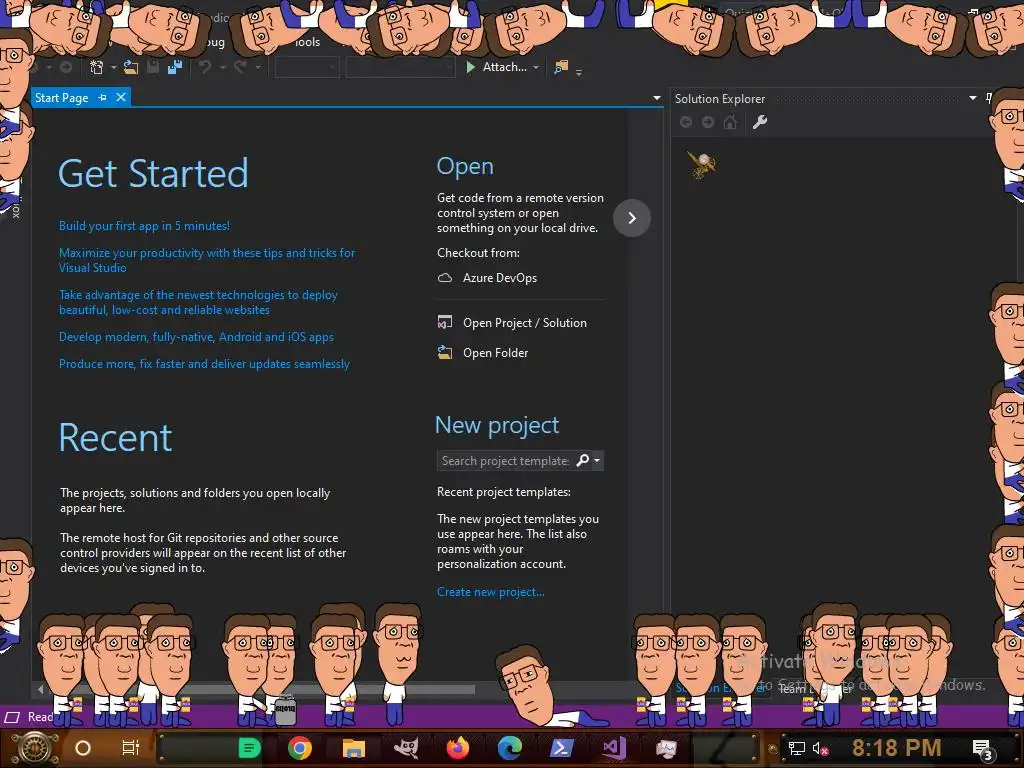Open the document tabs list dropdown
Viewport: 1024px width, 768px height.
click(x=657, y=98)
